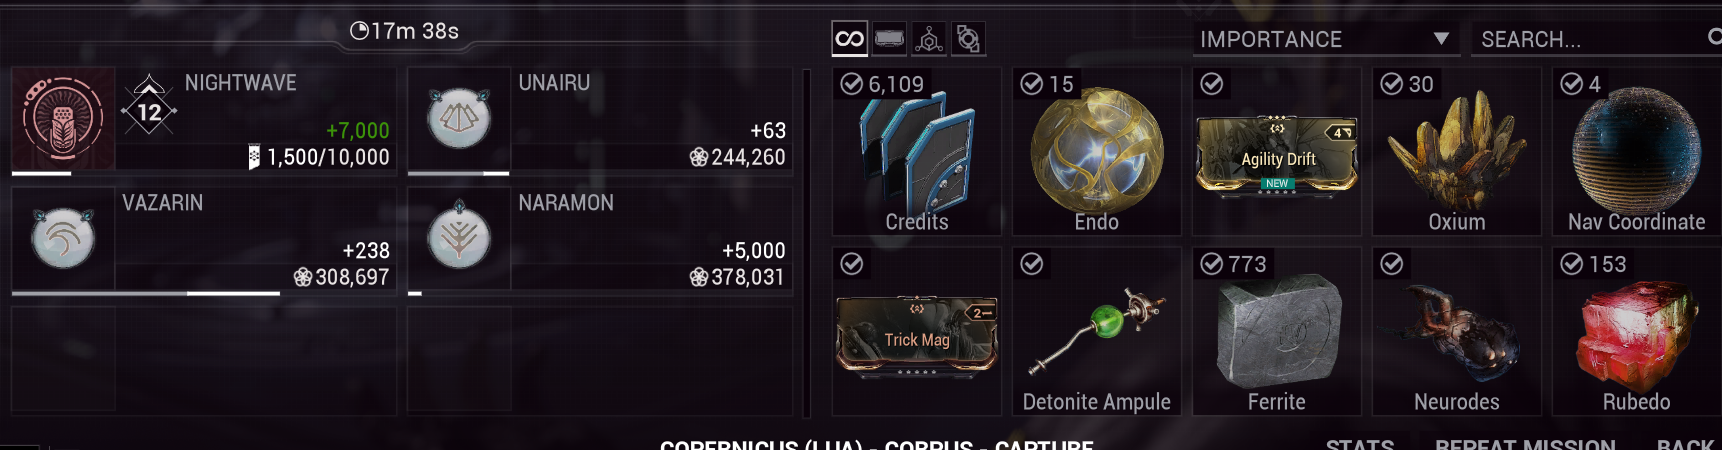
Task: Toggle the checkmark on Credits reward
Action: click(x=852, y=84)
